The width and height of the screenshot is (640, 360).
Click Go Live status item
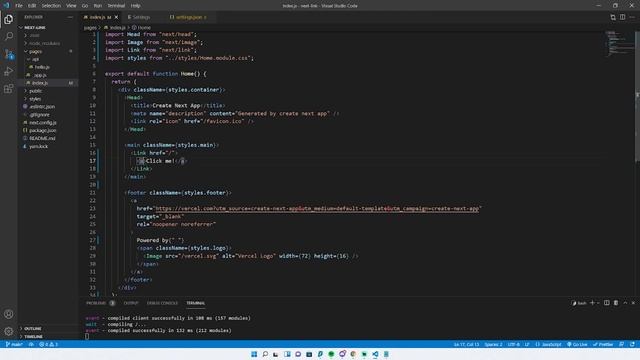click(x=577, y=344)
